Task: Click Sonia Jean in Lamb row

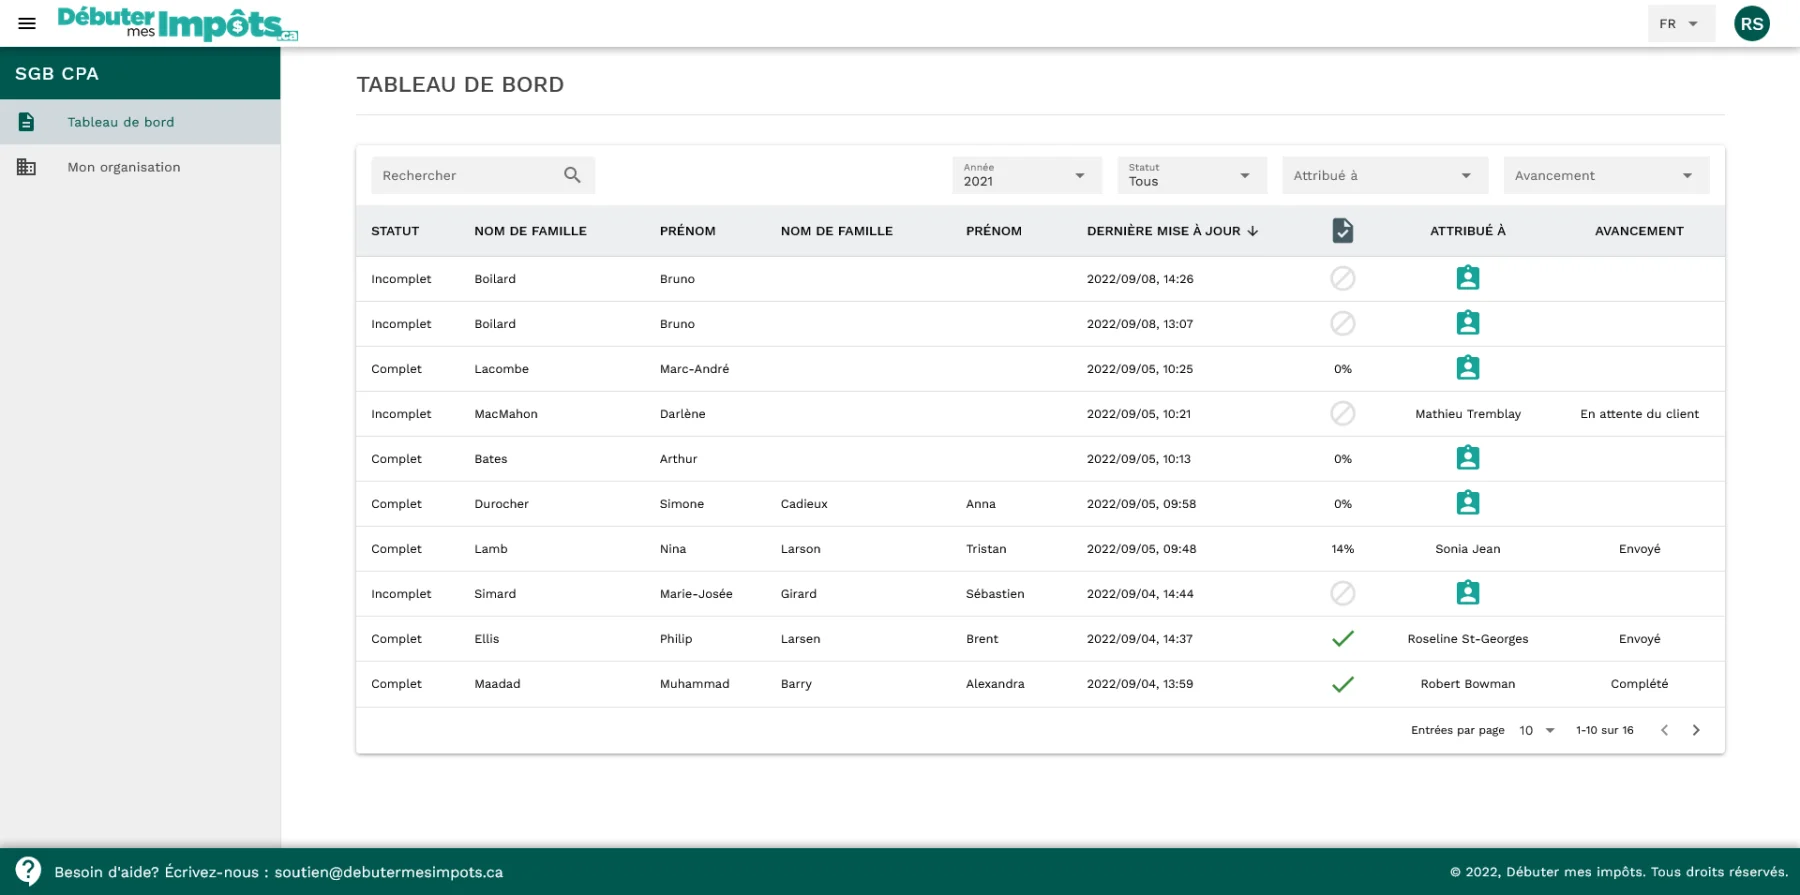Action: (x=1468, y=549)
